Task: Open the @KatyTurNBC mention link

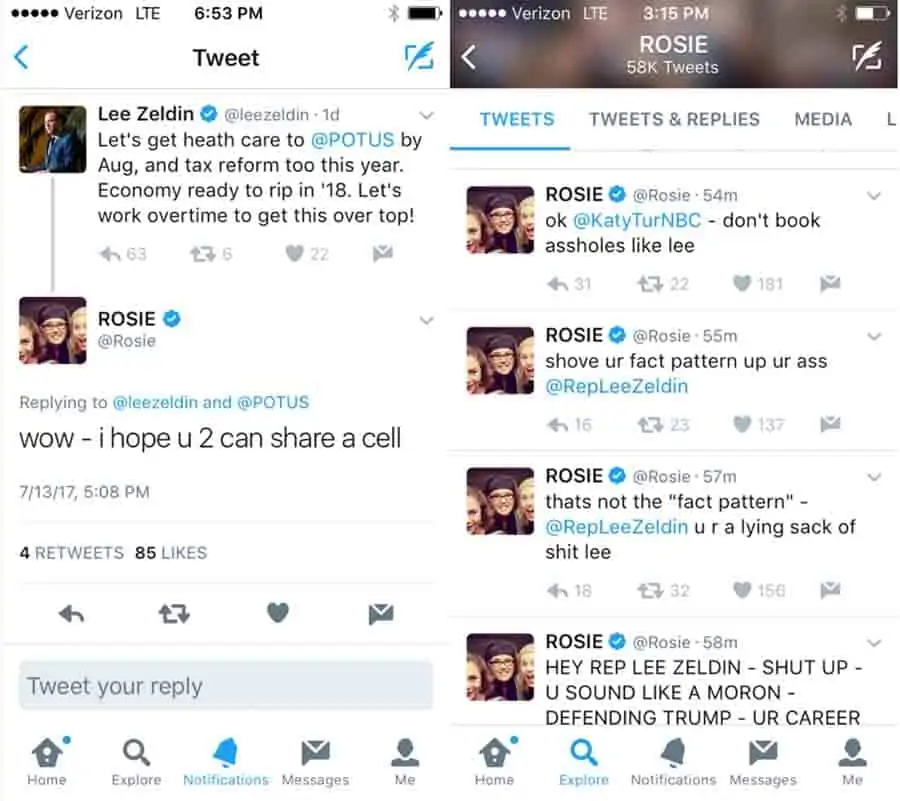Action: coord(637,220)
